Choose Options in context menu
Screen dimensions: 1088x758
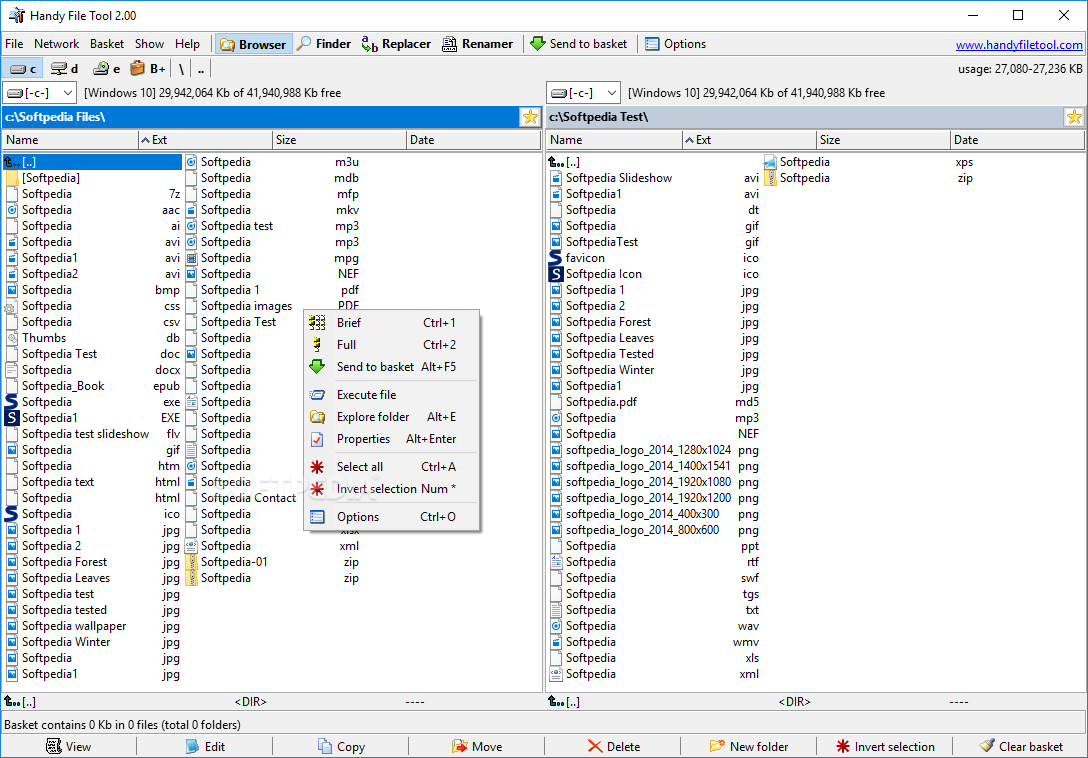tap(391, 517)
